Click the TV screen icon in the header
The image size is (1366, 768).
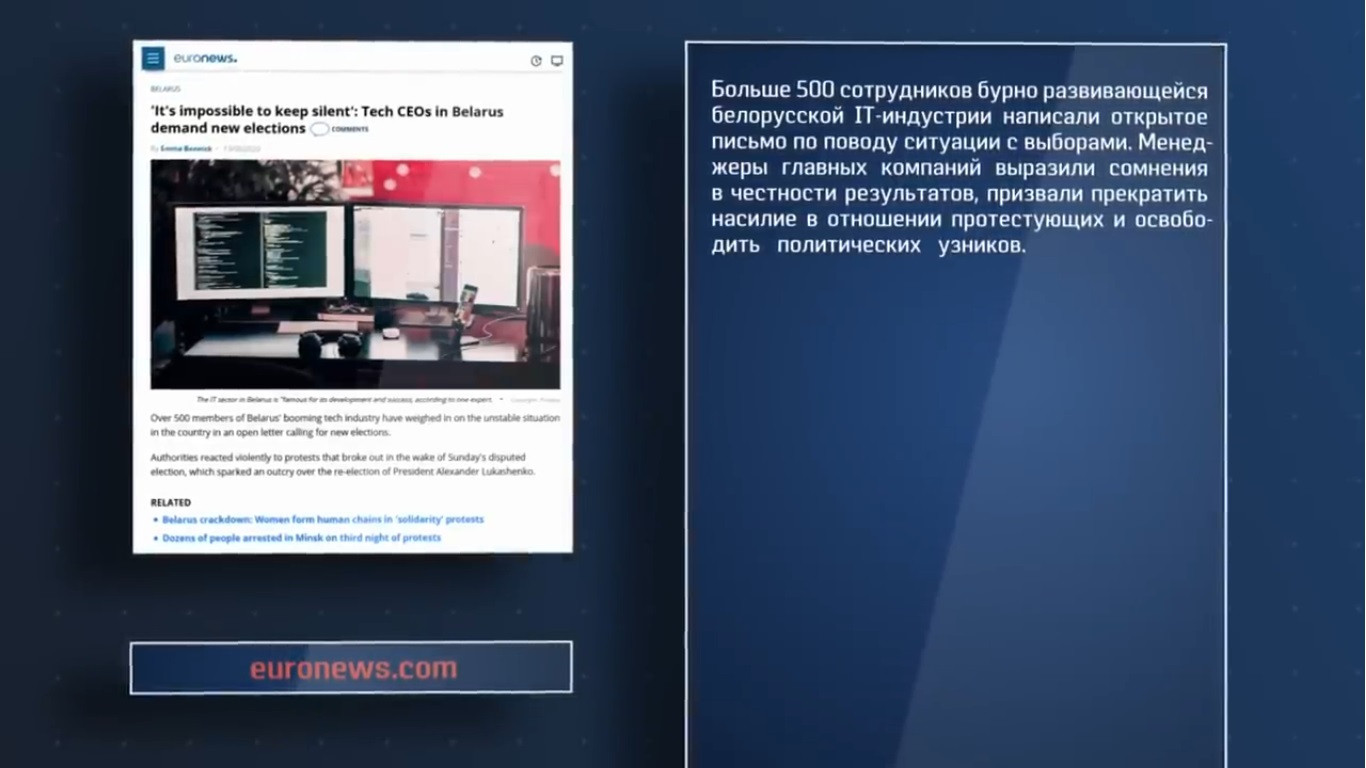557,61
